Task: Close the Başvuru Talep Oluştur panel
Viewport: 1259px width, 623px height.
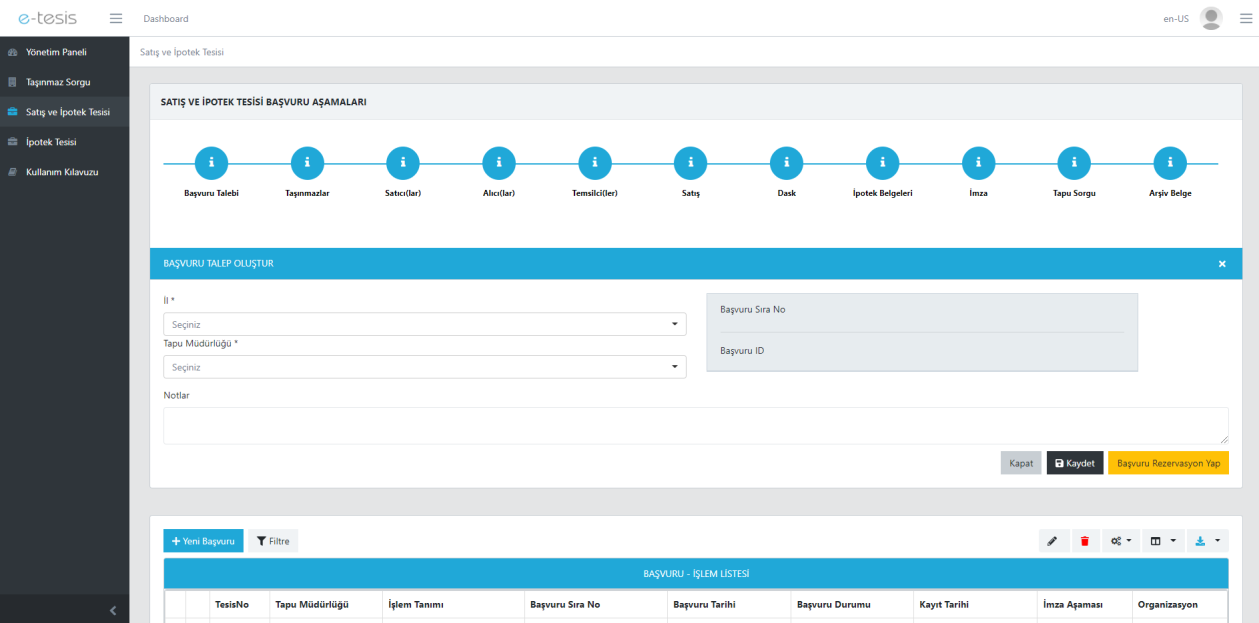Action: [1222, 264]
